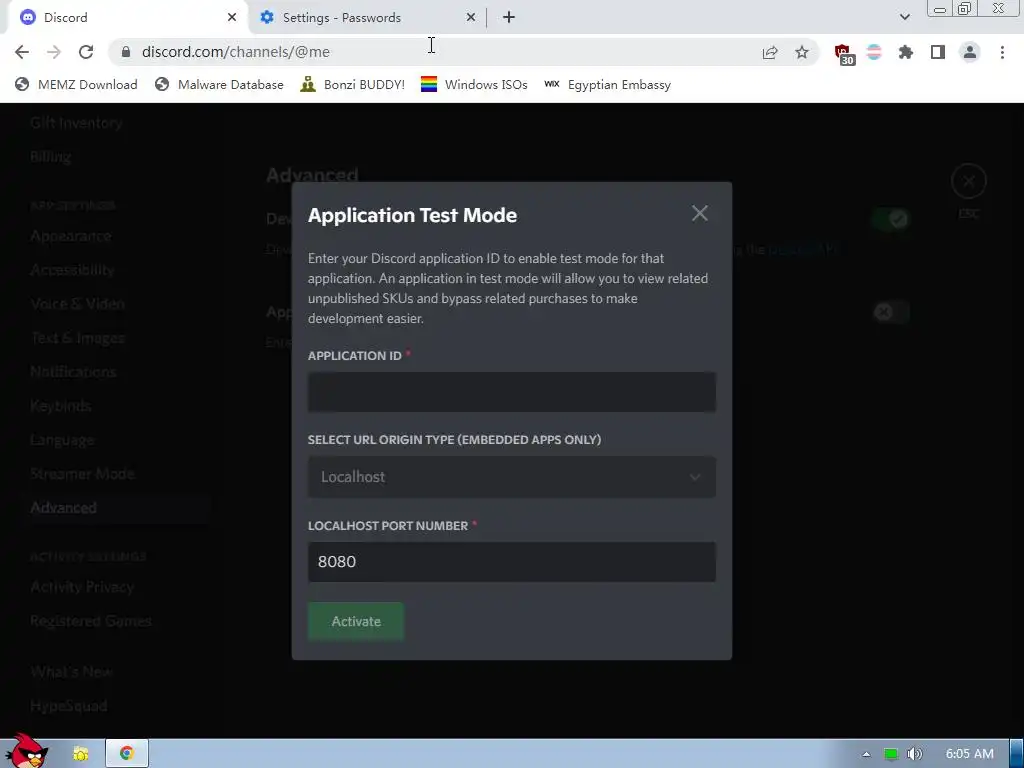
Task: Toggle the Application Test Mode switch
Action: [x=891, y=312]
